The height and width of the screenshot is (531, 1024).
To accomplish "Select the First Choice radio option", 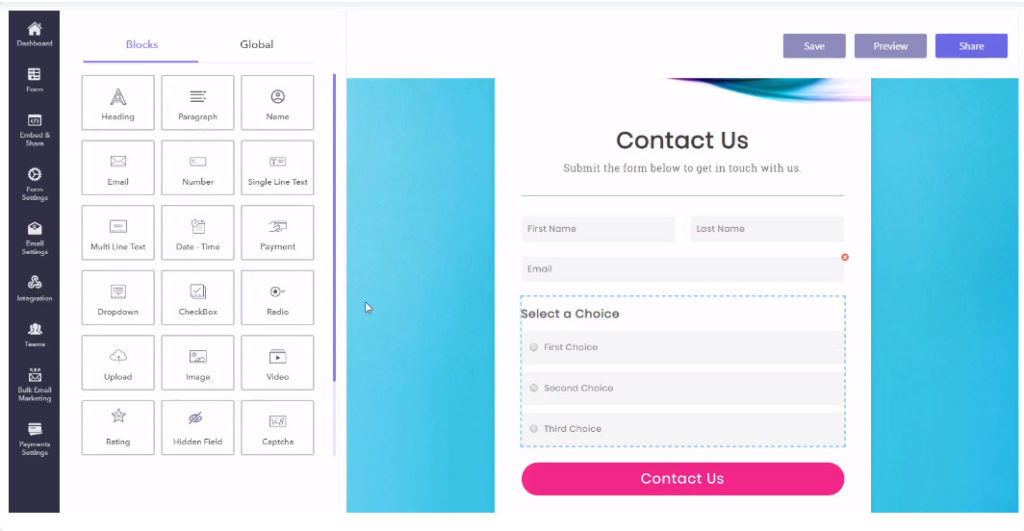I will [x=534, y=347].
